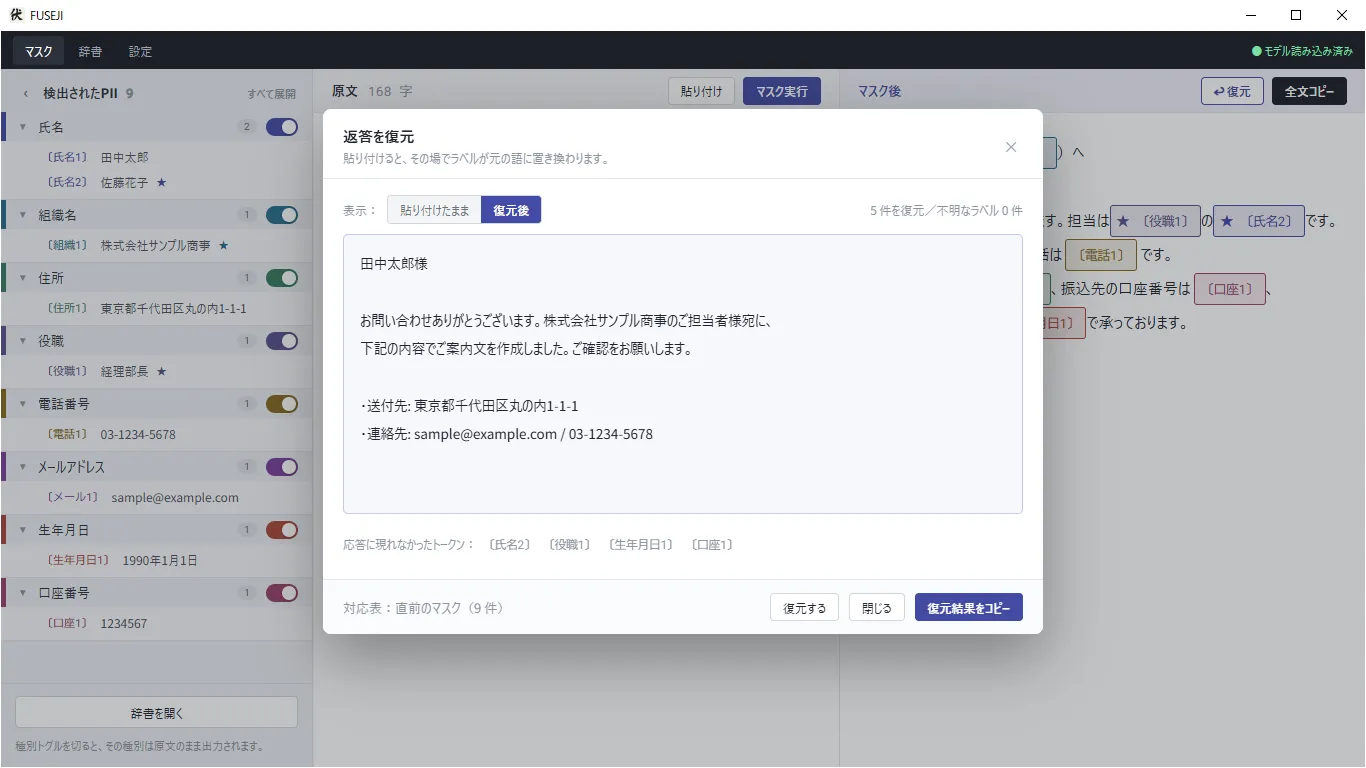Click the 閉じる button

(877, 607)
